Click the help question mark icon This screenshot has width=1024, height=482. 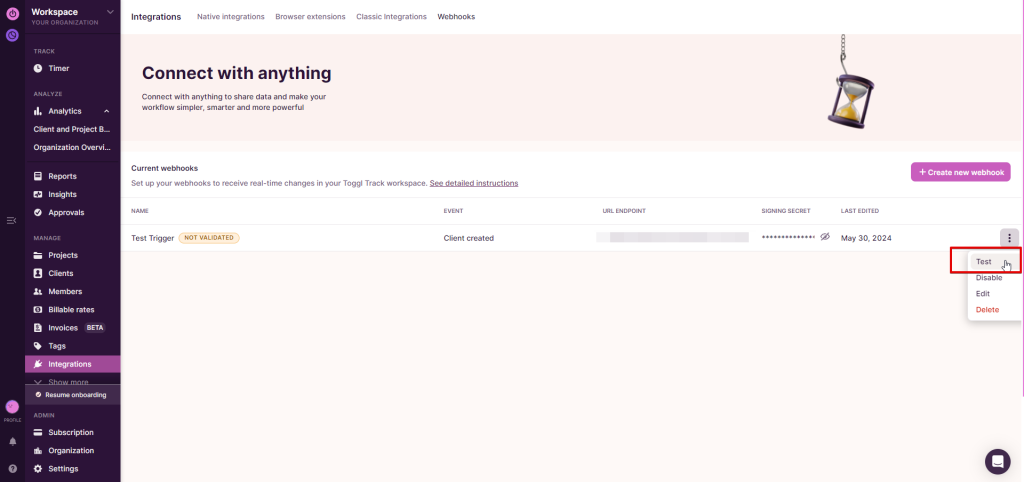[12, 468]
